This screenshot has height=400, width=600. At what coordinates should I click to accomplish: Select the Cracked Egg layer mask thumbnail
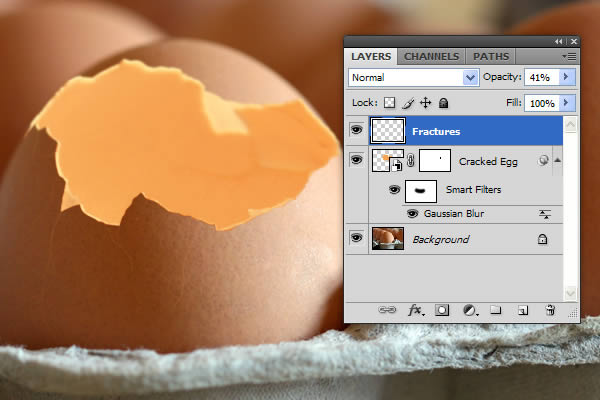pyautogui.click(x=435, y=160)
